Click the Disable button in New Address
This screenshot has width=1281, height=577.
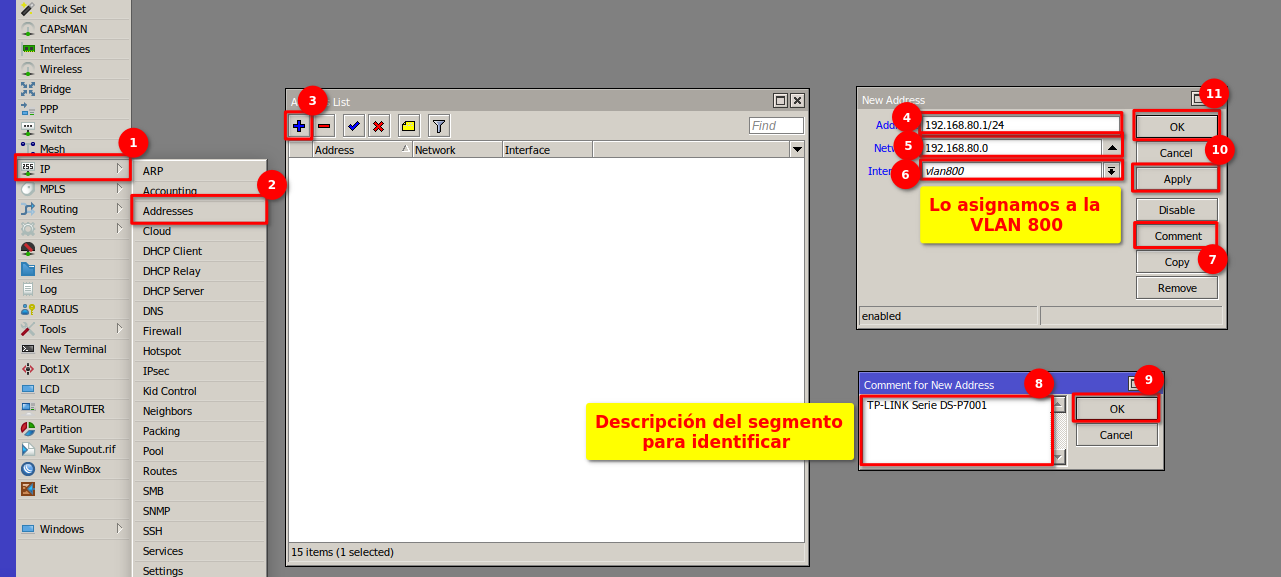pos(1176,210)
